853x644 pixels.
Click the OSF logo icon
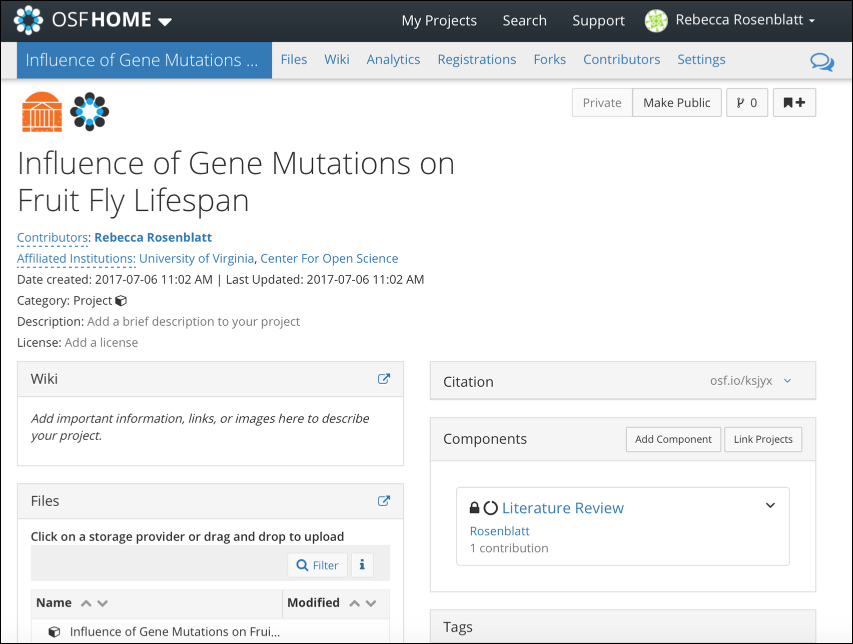[28, 20]
